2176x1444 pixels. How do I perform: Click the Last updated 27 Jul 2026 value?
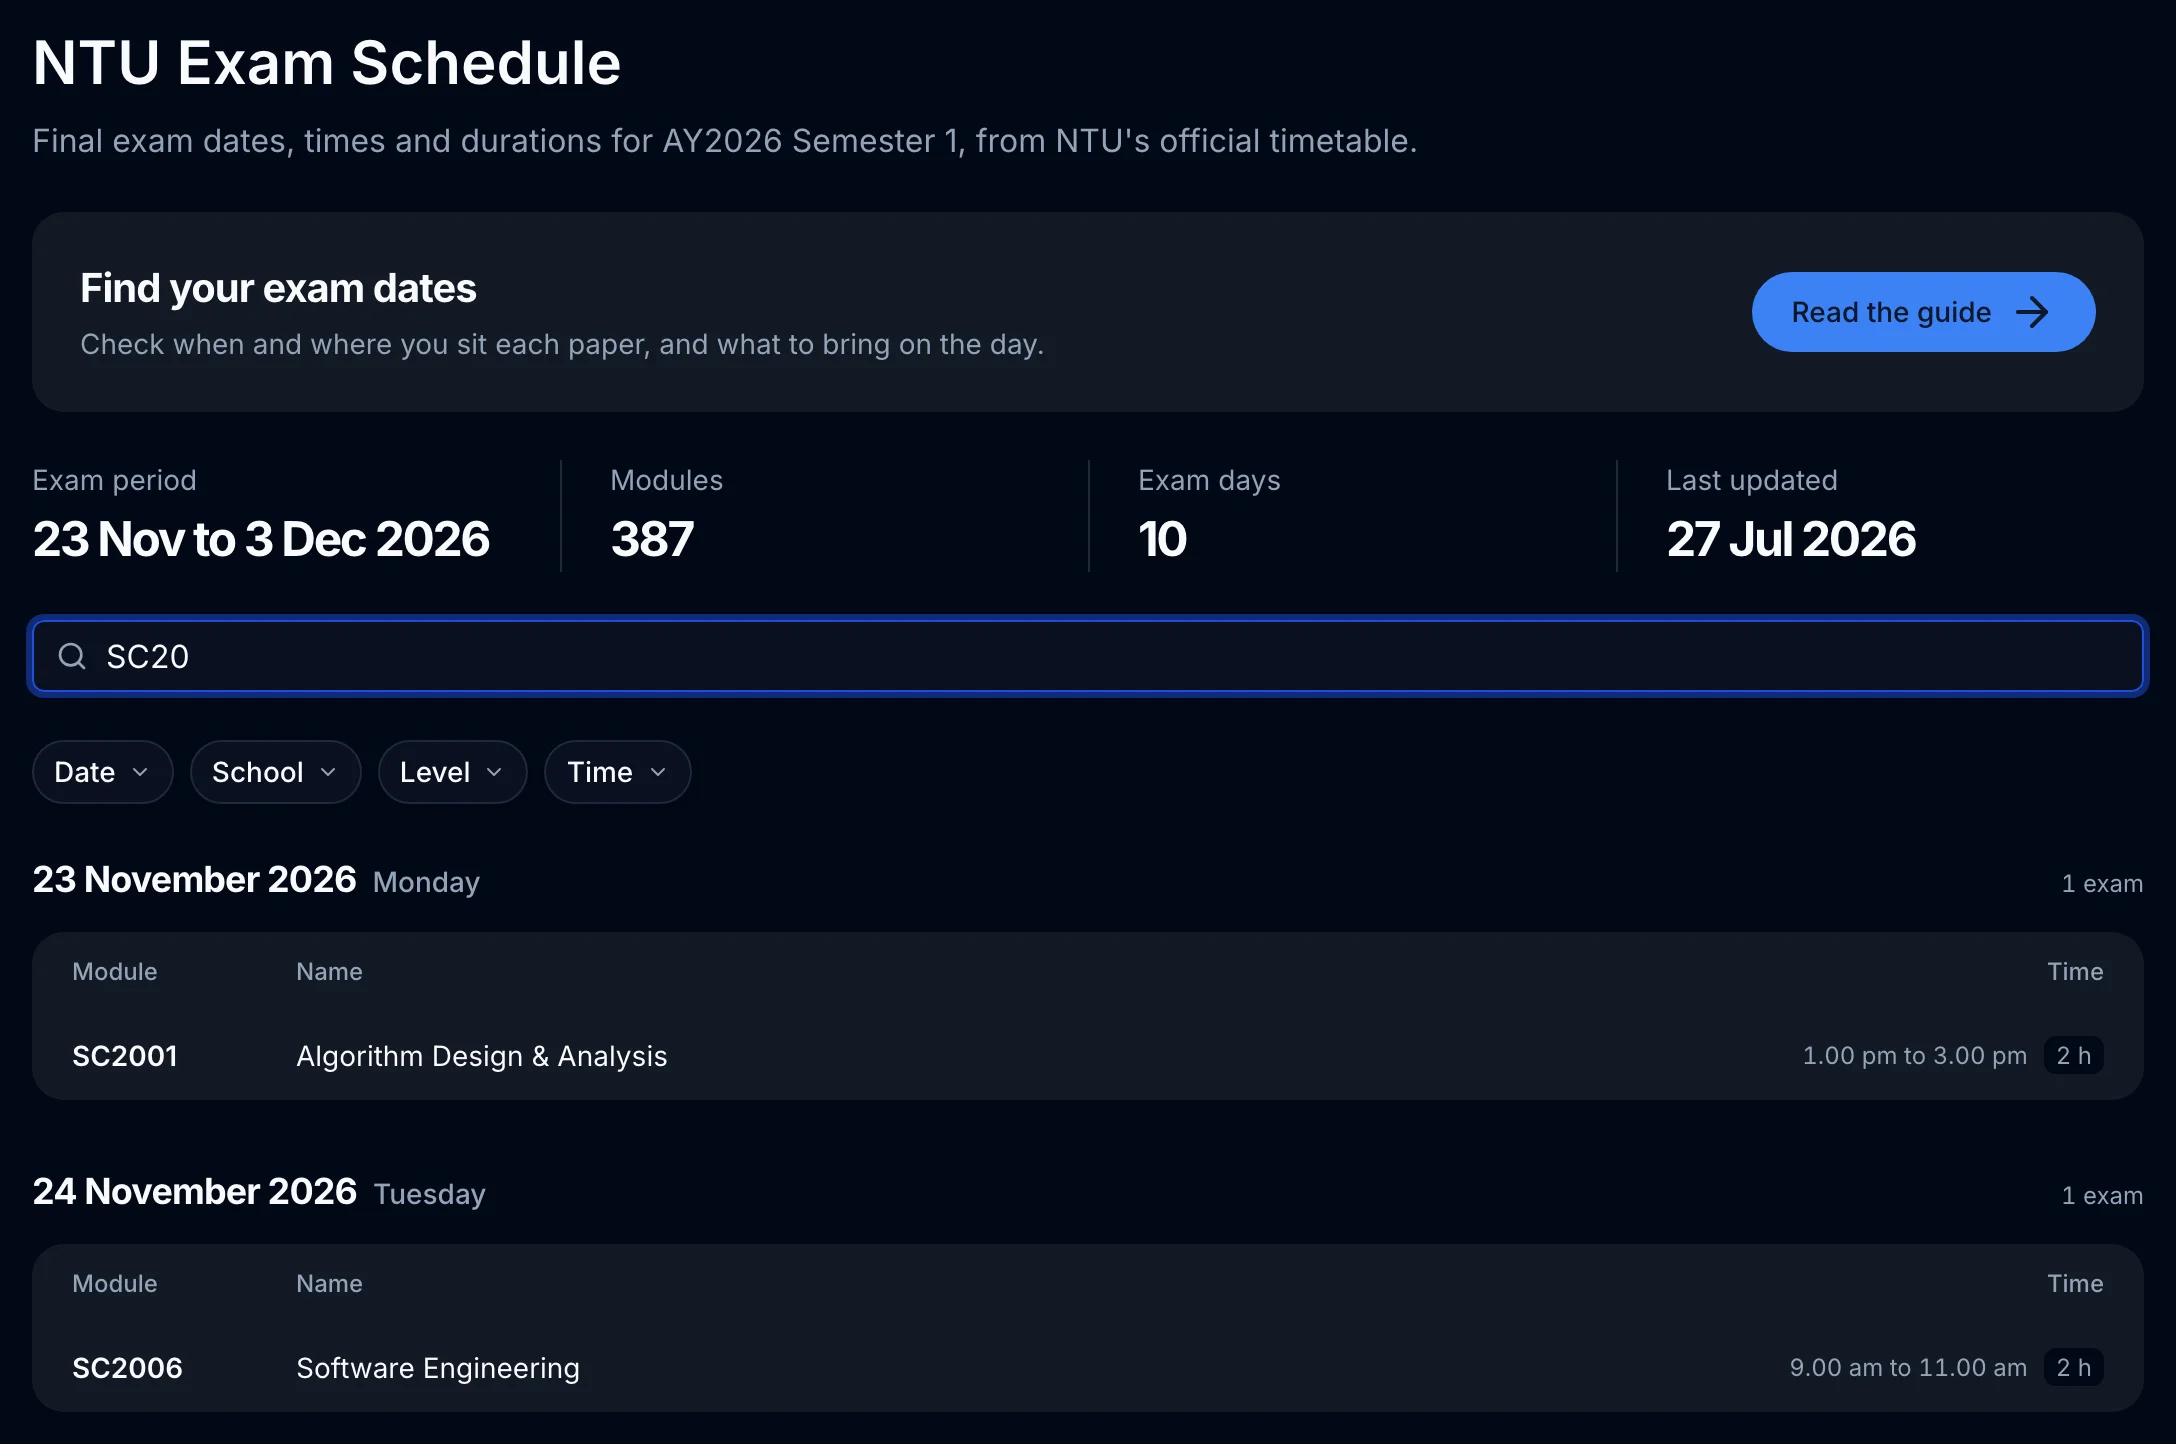[x=1791, y=540]
